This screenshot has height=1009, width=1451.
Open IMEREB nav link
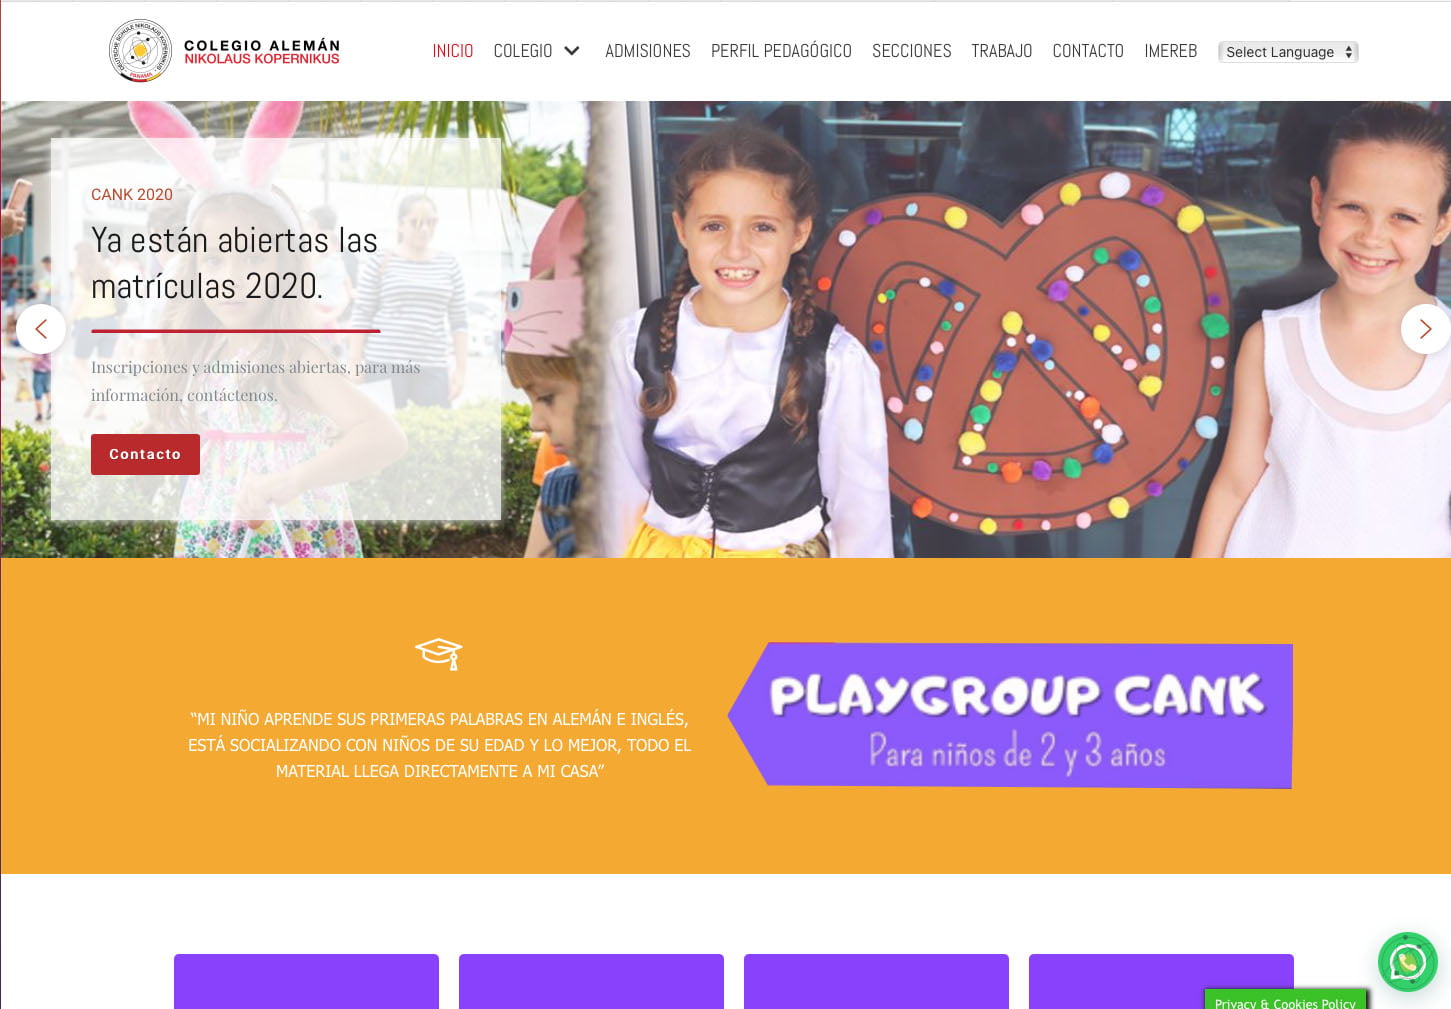coord(1171,51)
